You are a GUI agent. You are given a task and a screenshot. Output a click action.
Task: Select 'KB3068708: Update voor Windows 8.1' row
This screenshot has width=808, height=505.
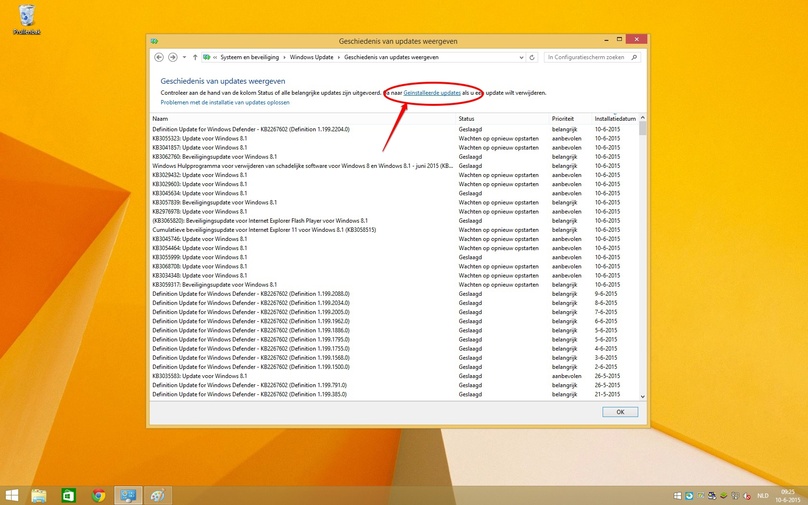pyautogui.click(x=394, y=266)
